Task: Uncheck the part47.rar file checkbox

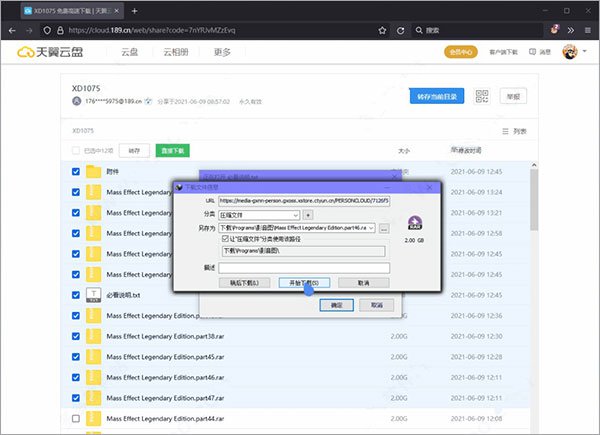Action: tap(76, 397)
